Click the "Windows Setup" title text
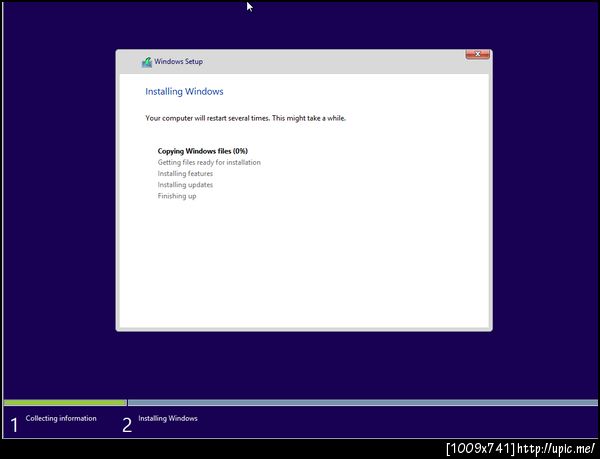The height and width of the screenshot is (459, 600). 178,62
